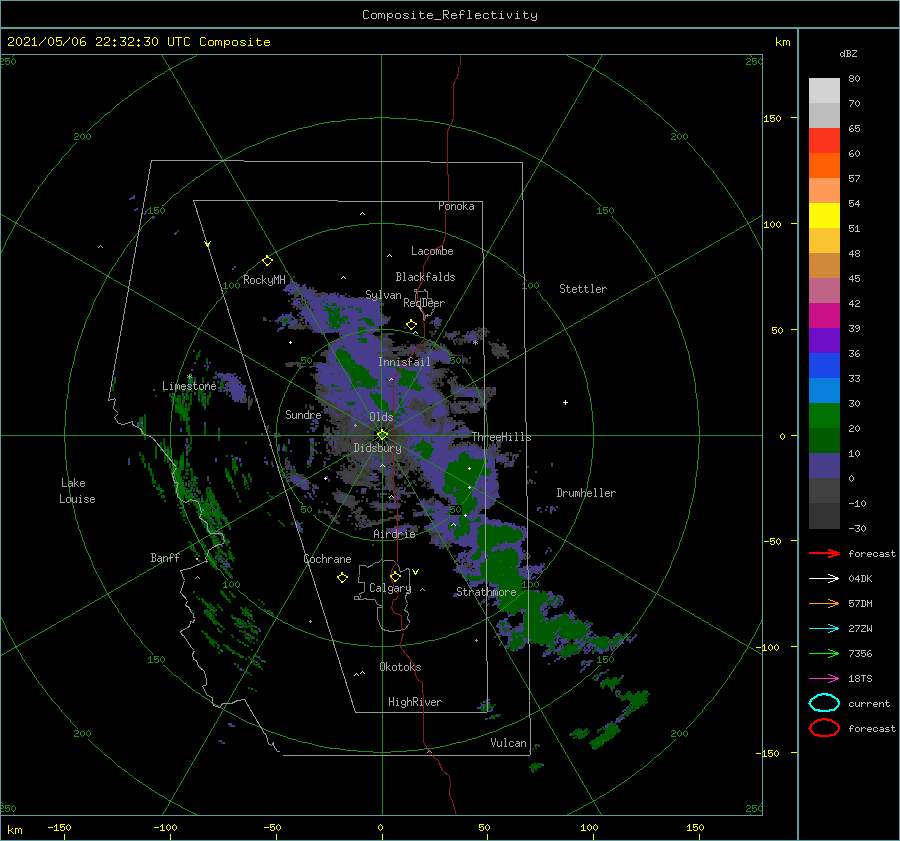Click the Vulcan label
Image resolution: width=900 pixels, height=841 pixels.
point(509,743)
